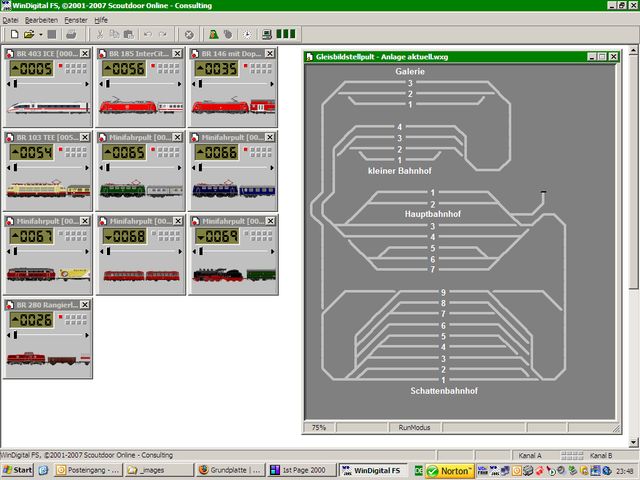This screenshot has width=640, height=480.
Task: Toggle red function indicator on BR 280 panel
Action: click(x=60, y=317)
